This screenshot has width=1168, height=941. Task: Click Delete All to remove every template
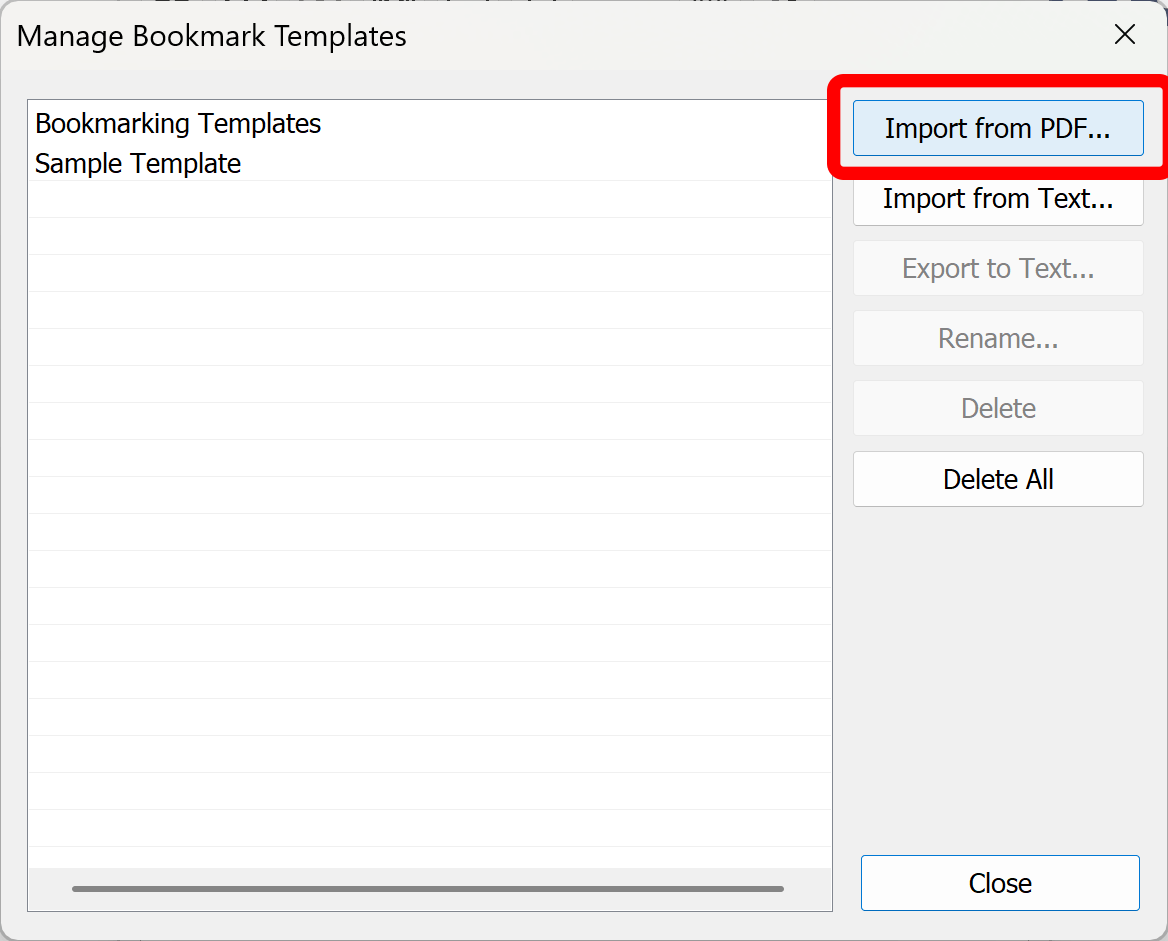point(998,478)
